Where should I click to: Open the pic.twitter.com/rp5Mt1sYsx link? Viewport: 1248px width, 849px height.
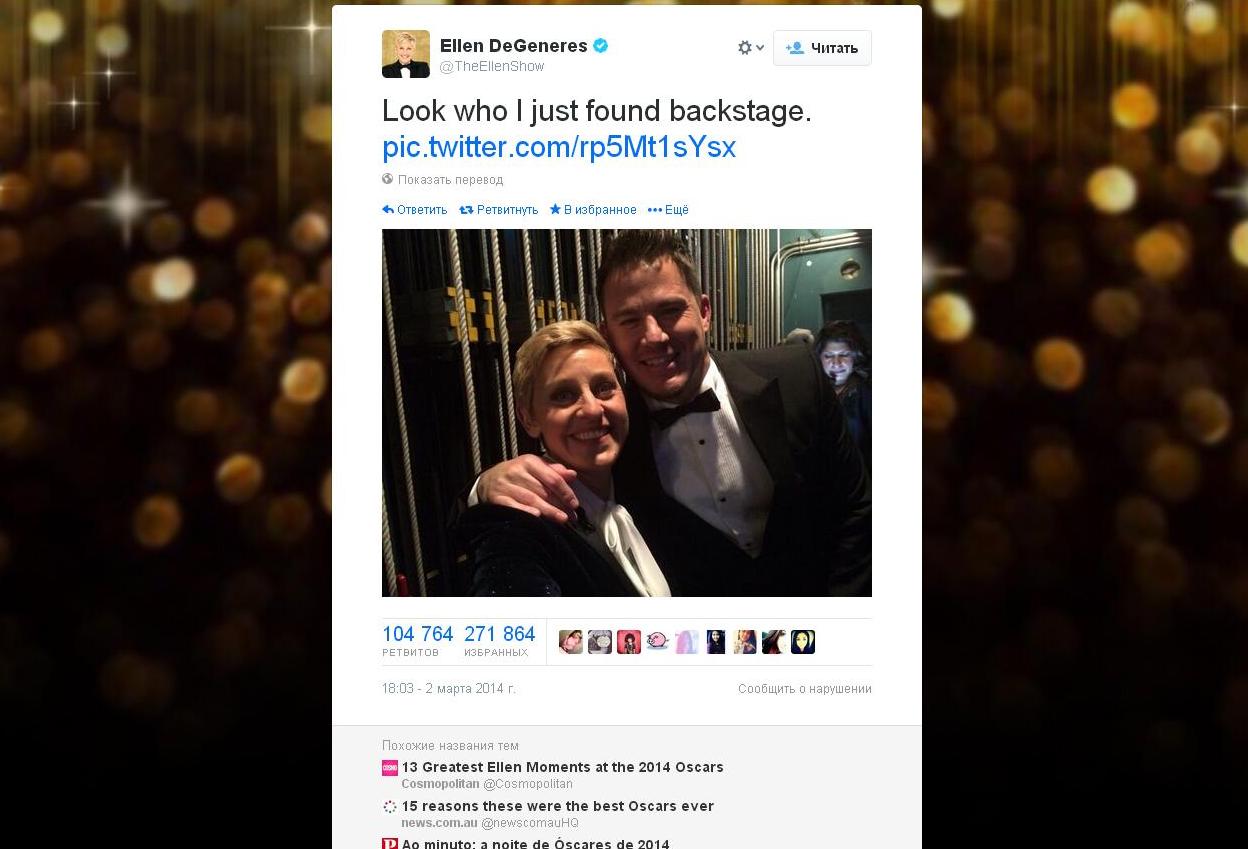point(559,147)
